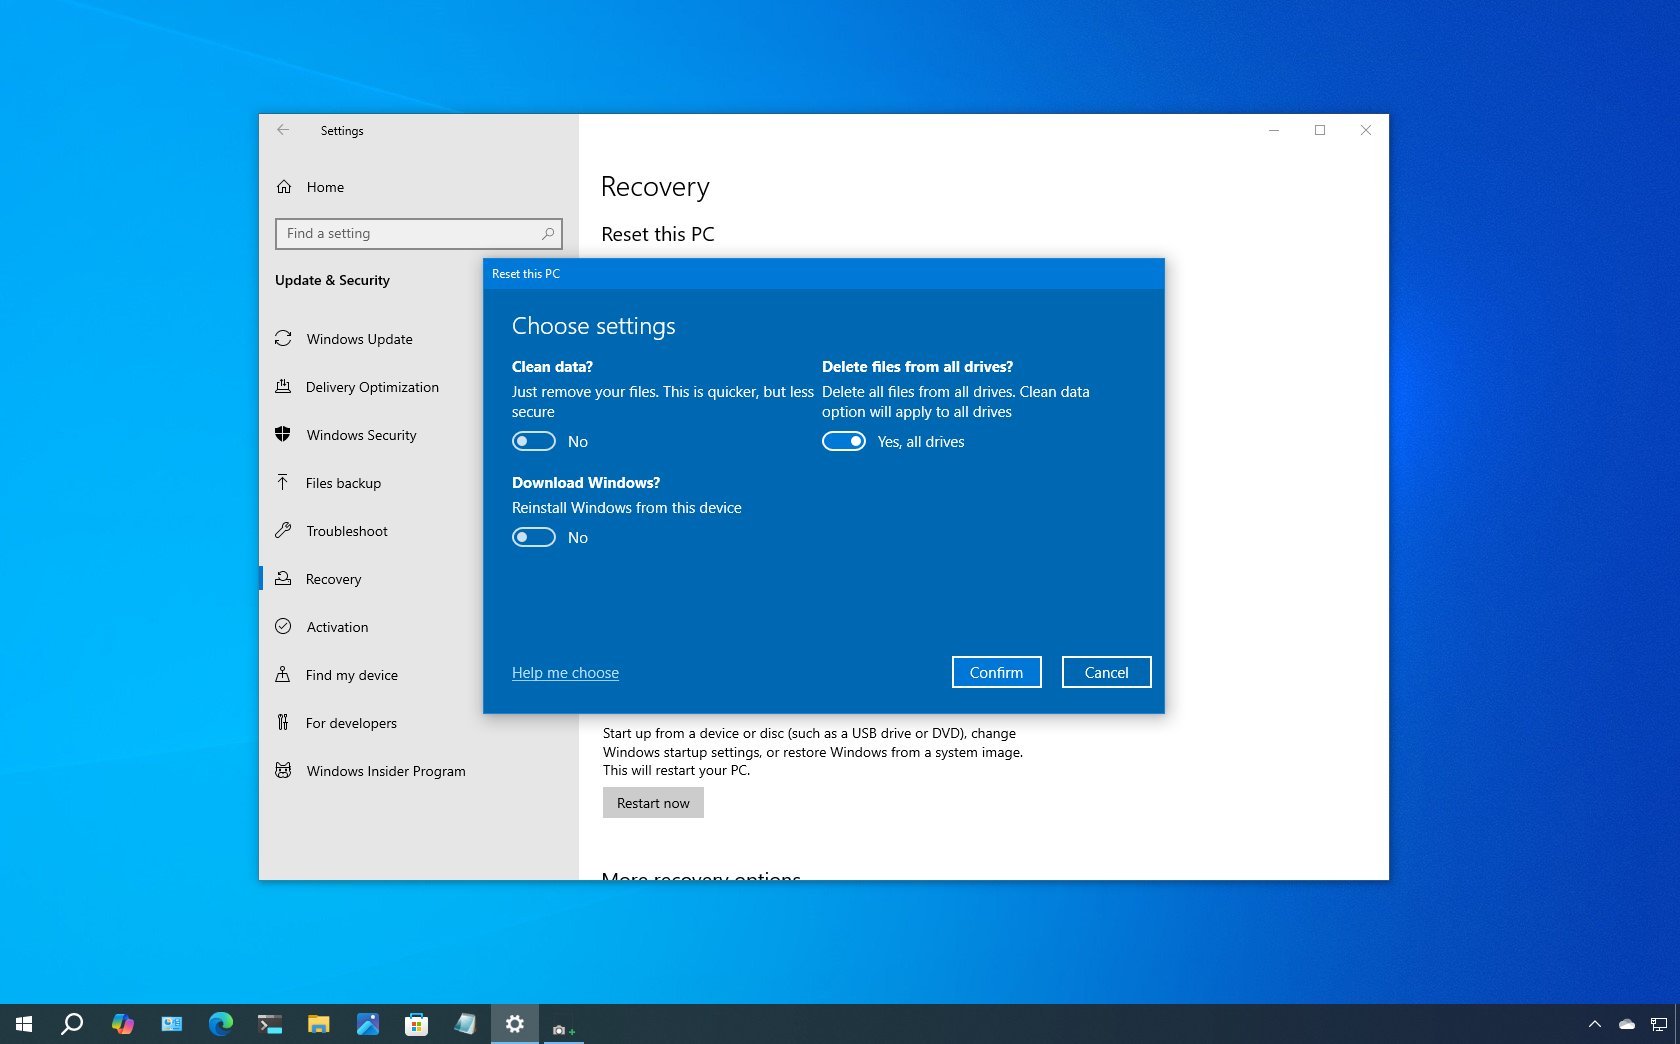Select the Windows Update icon in the sidebar
Screen dimensions: 1680x1044
283,339
